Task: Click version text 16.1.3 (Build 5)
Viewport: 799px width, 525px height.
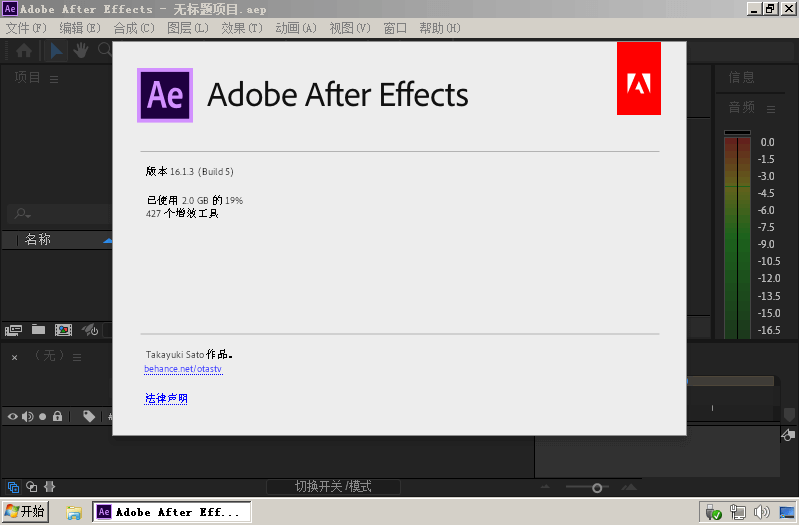Action: [202, 172]
